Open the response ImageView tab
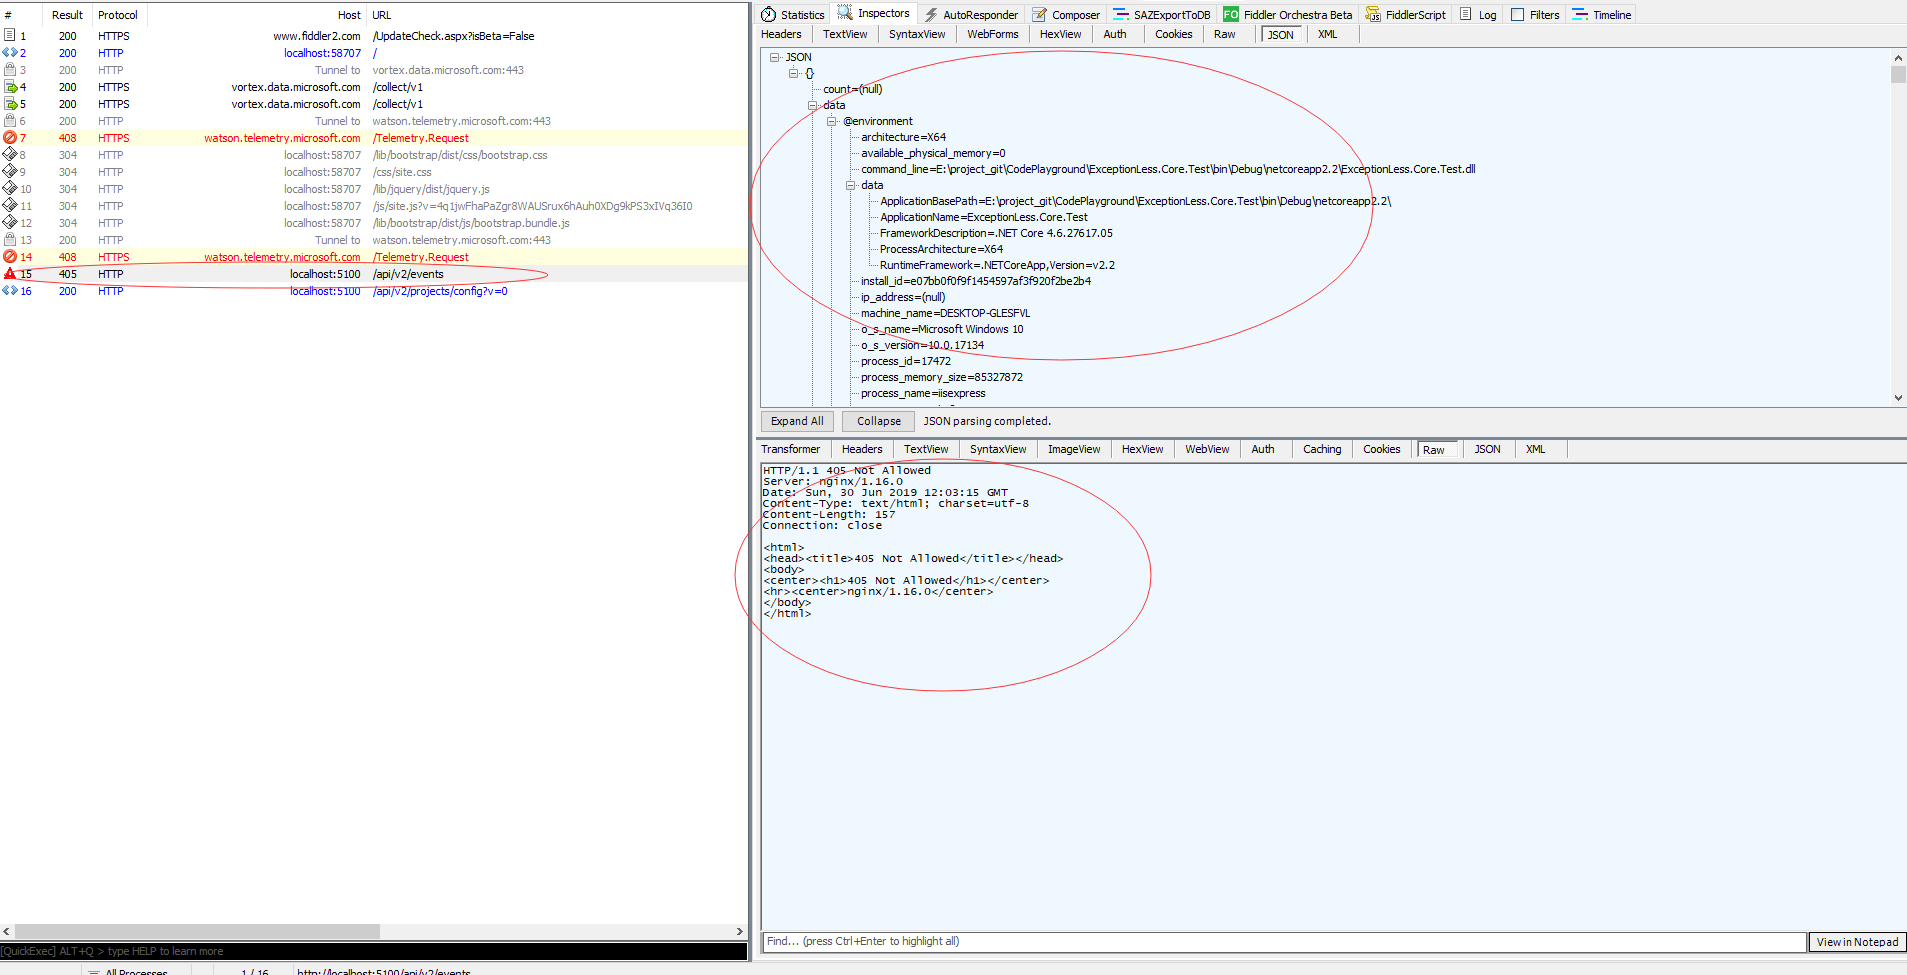Viewport: 1907px width, 975px height. [x=1073, y=449]
